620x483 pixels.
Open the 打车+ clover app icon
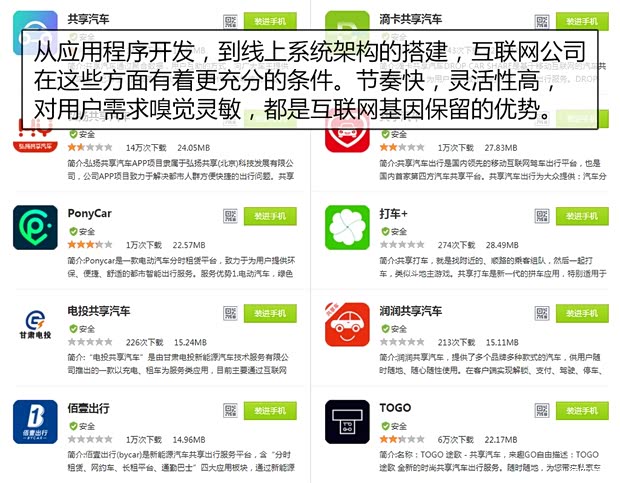point(347,227)
